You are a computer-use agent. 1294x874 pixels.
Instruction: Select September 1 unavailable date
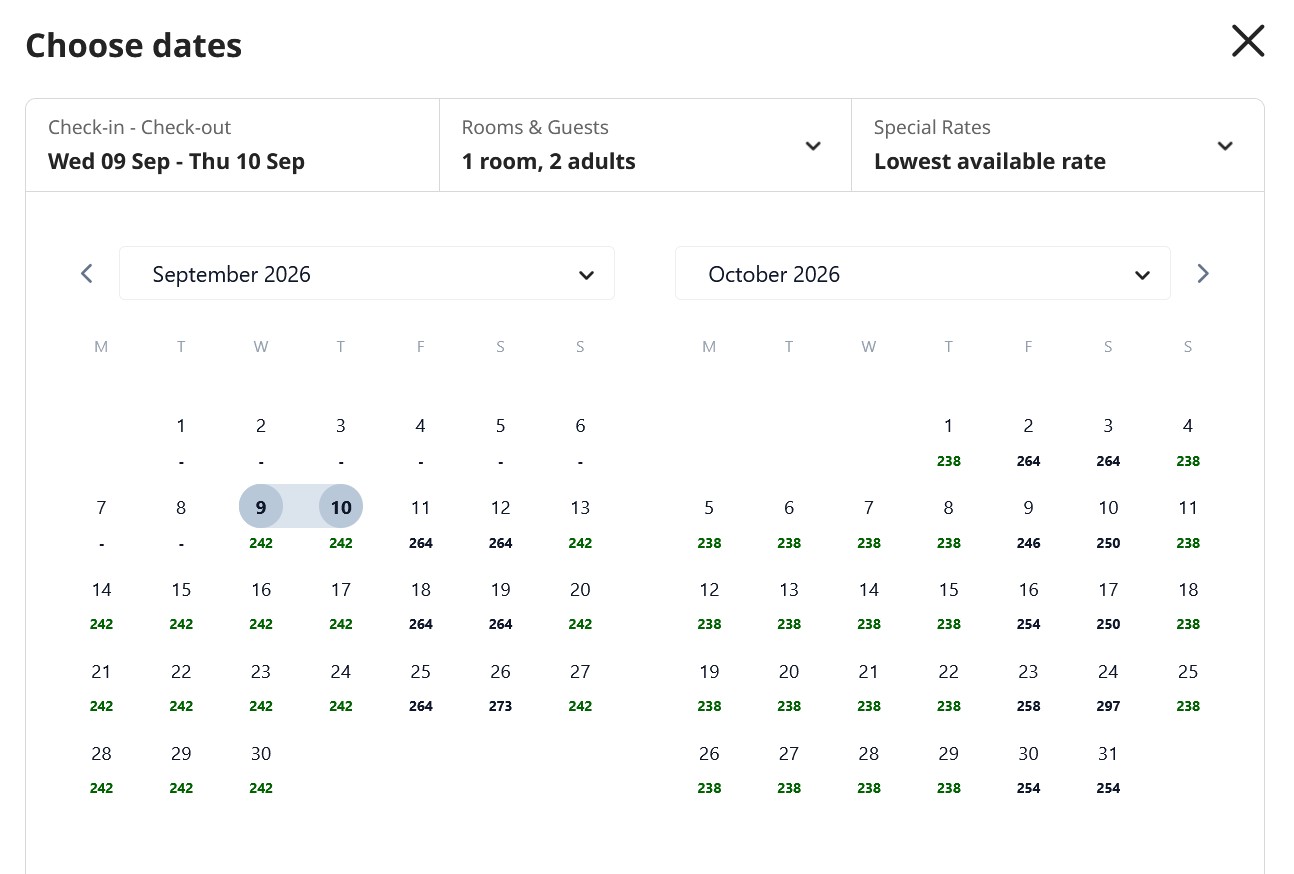point(181,440)
